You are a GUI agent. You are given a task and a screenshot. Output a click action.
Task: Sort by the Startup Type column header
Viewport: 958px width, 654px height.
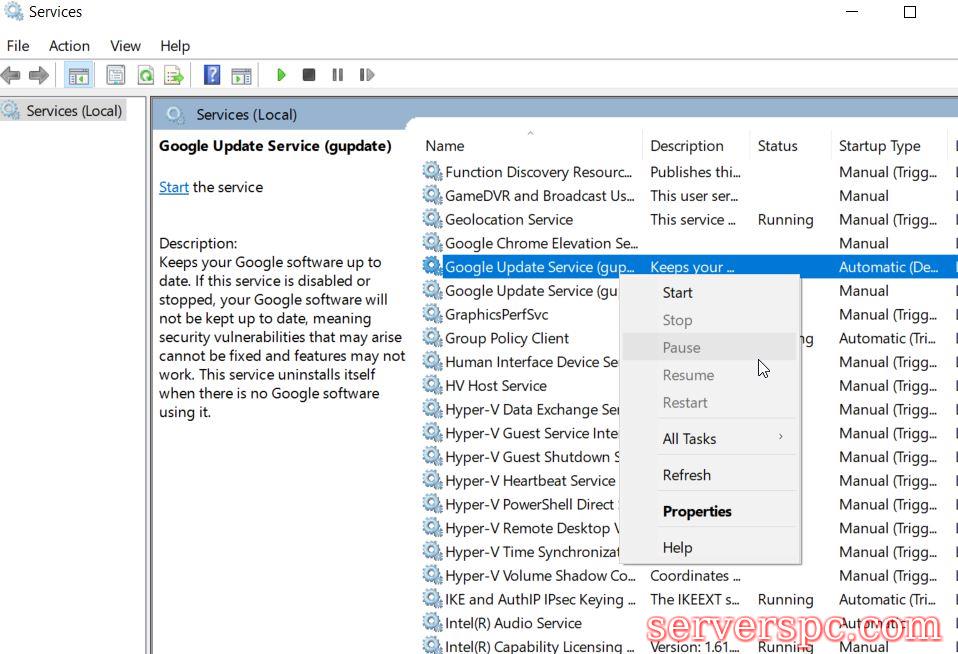tap(879, 146)
